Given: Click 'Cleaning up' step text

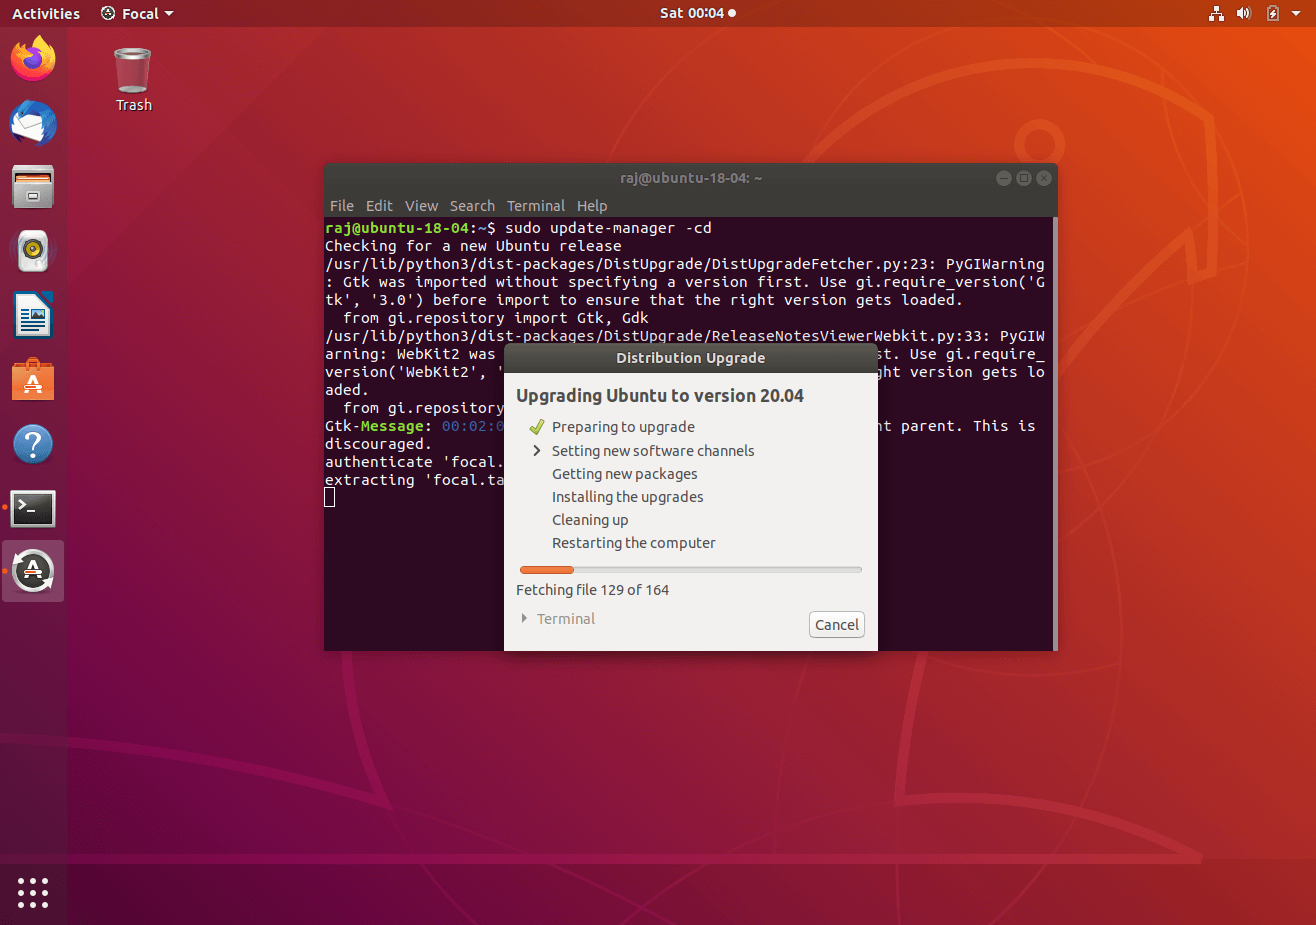Looking at the screenshot, I should click(x=590, y=520).
